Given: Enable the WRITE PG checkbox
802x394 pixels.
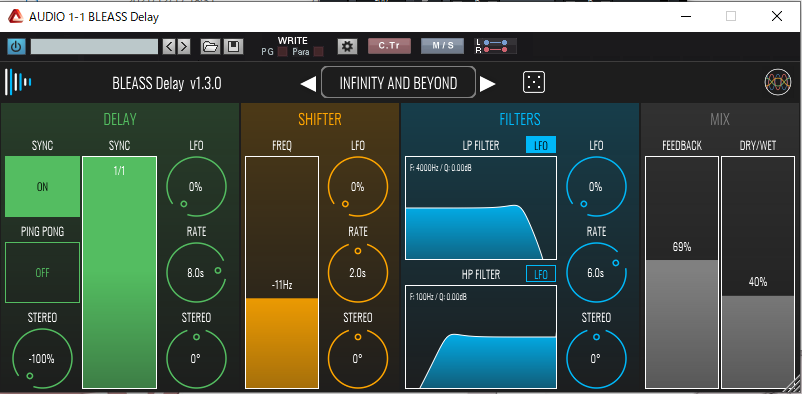Looking at the screenshot, I should coord(282,52).
